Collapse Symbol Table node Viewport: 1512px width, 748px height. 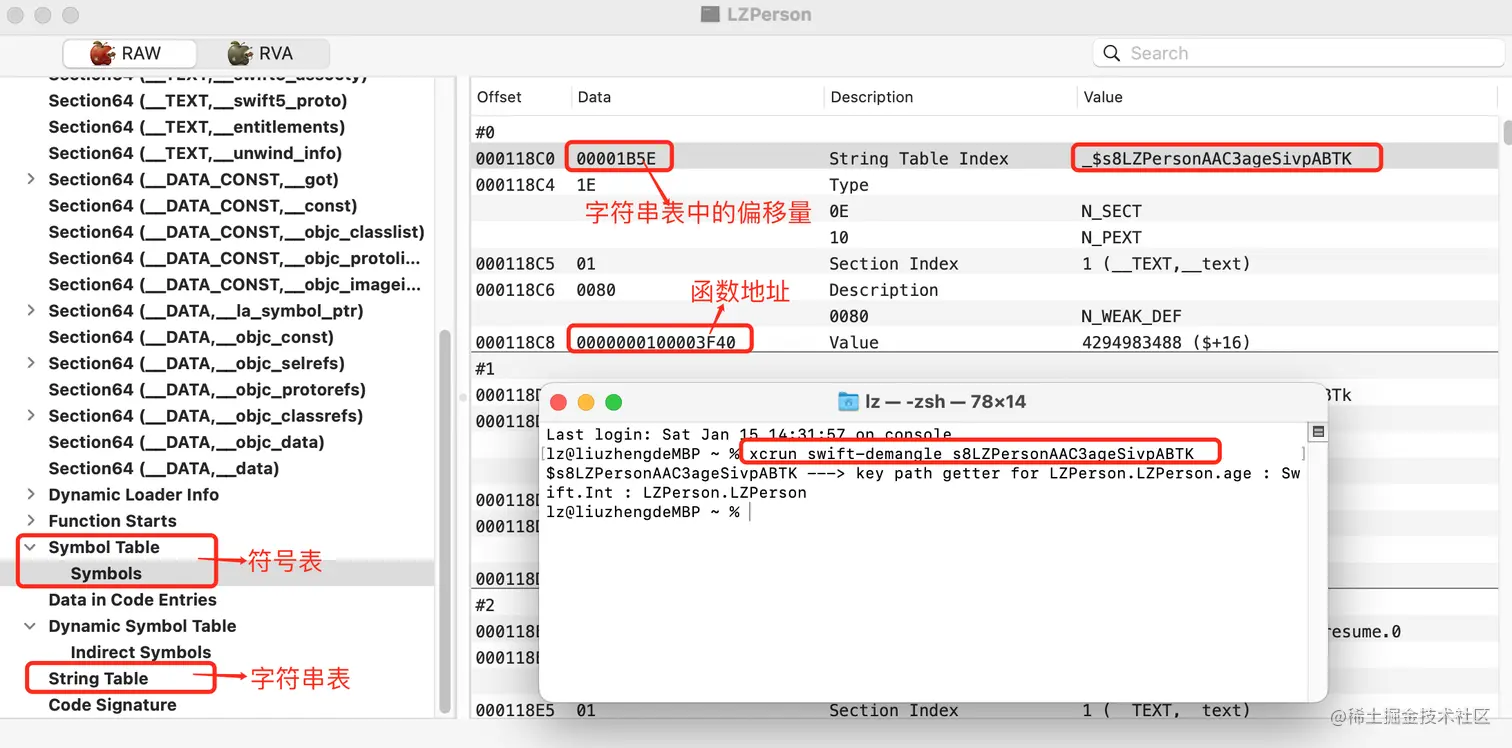point(31,547)
